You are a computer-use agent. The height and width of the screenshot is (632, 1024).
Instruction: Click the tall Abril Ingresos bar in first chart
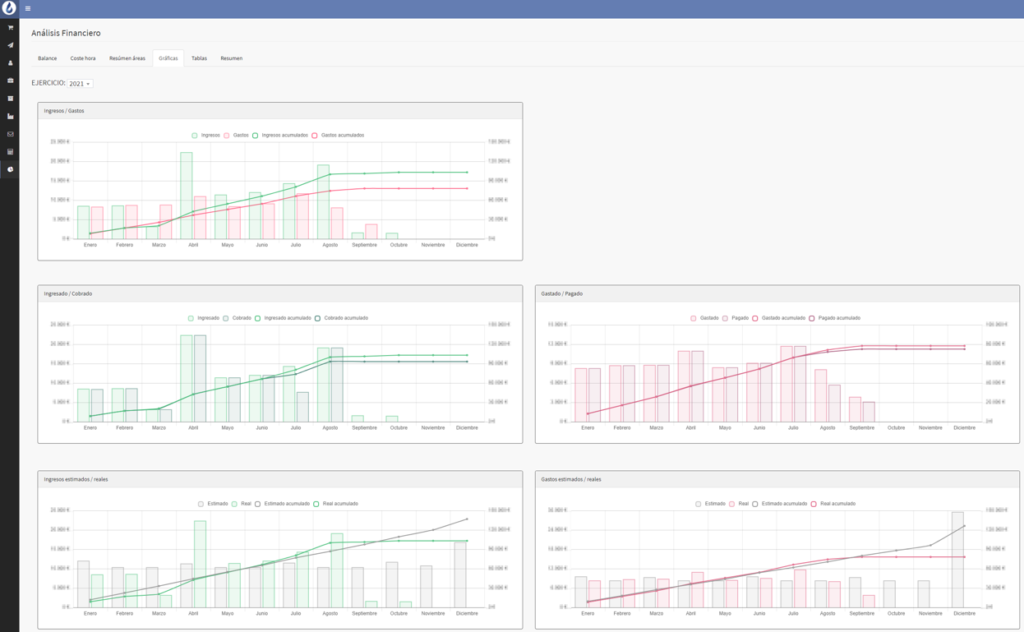tap(186, 195)
